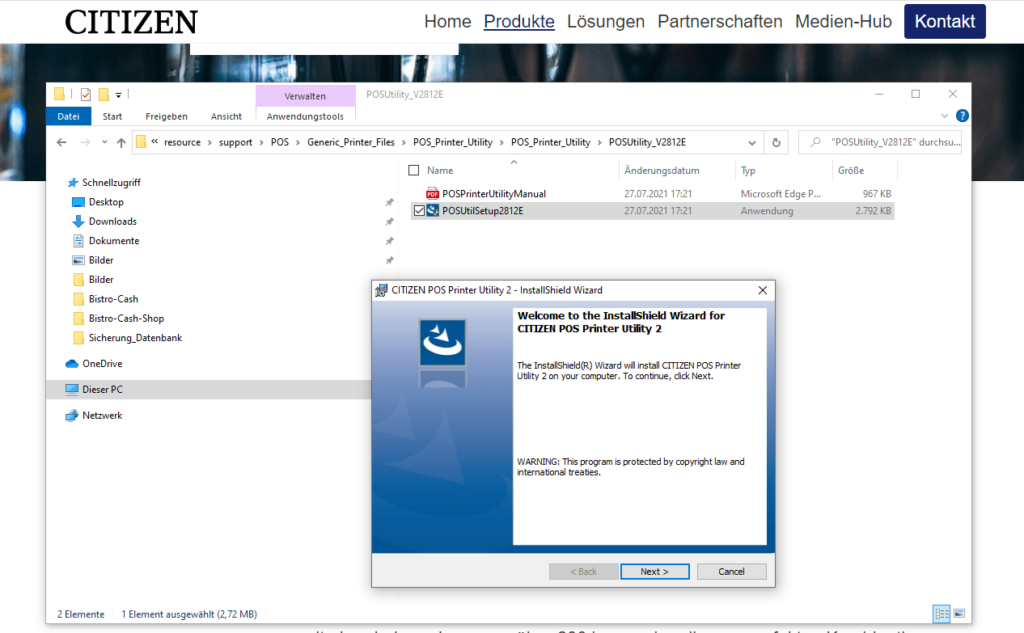Select Schnellzugriff in the navigation pane
Viewport: 1024px width, 633px height.
tap(111, 183)
